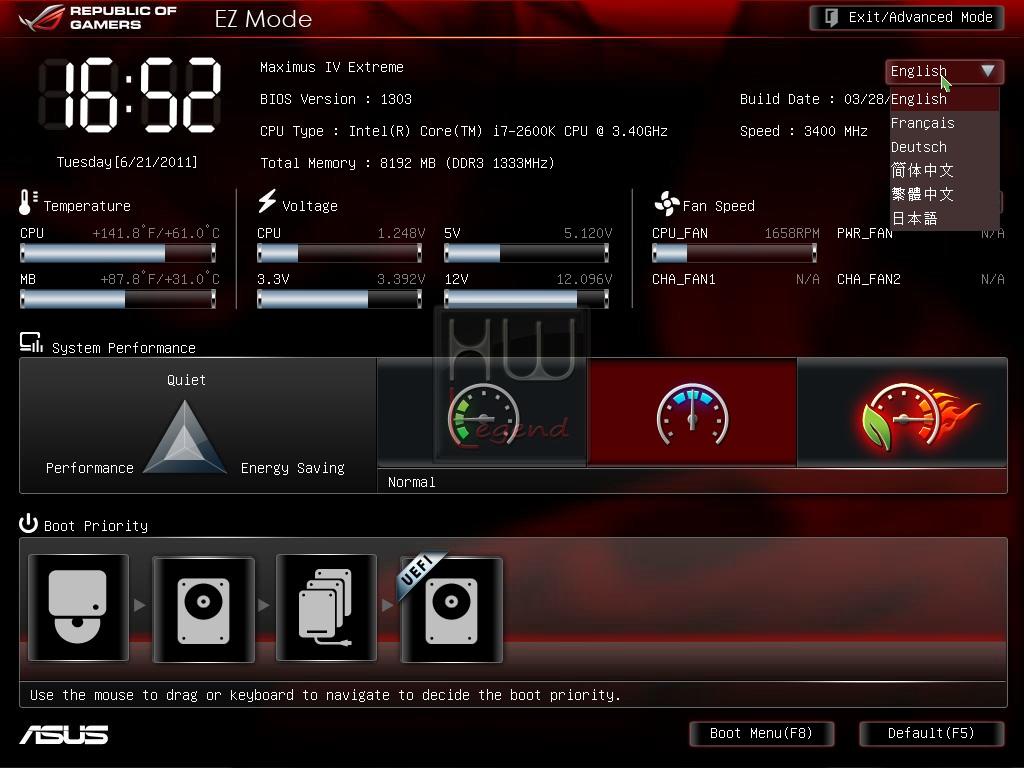Click the 3.392V voltage value
This screenshot has width=1024, height=768.
tap(401, 280)
